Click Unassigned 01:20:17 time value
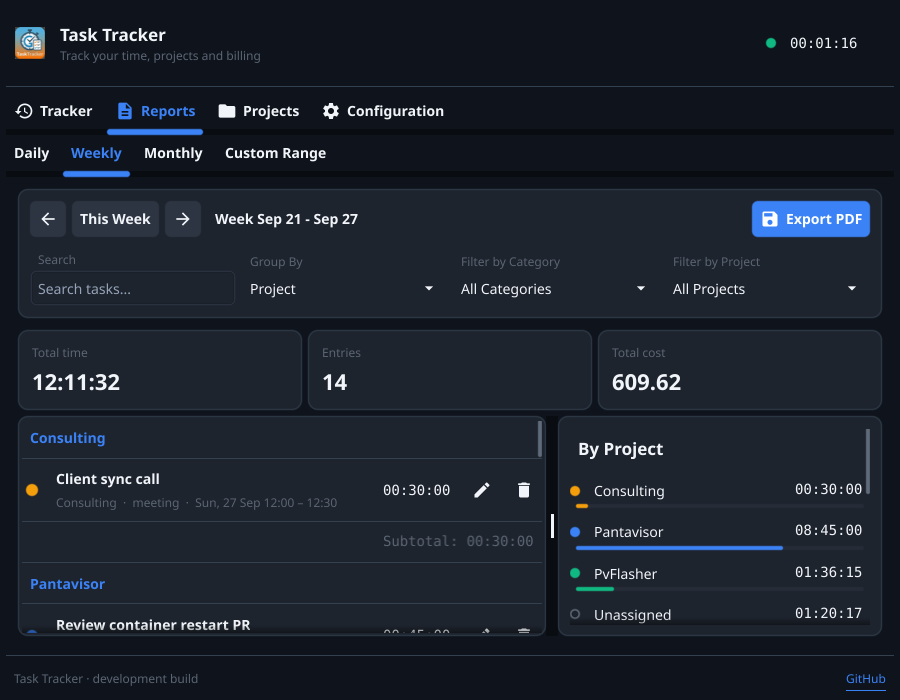This screenshot has width=900, height=700. [x=828, y=613]
